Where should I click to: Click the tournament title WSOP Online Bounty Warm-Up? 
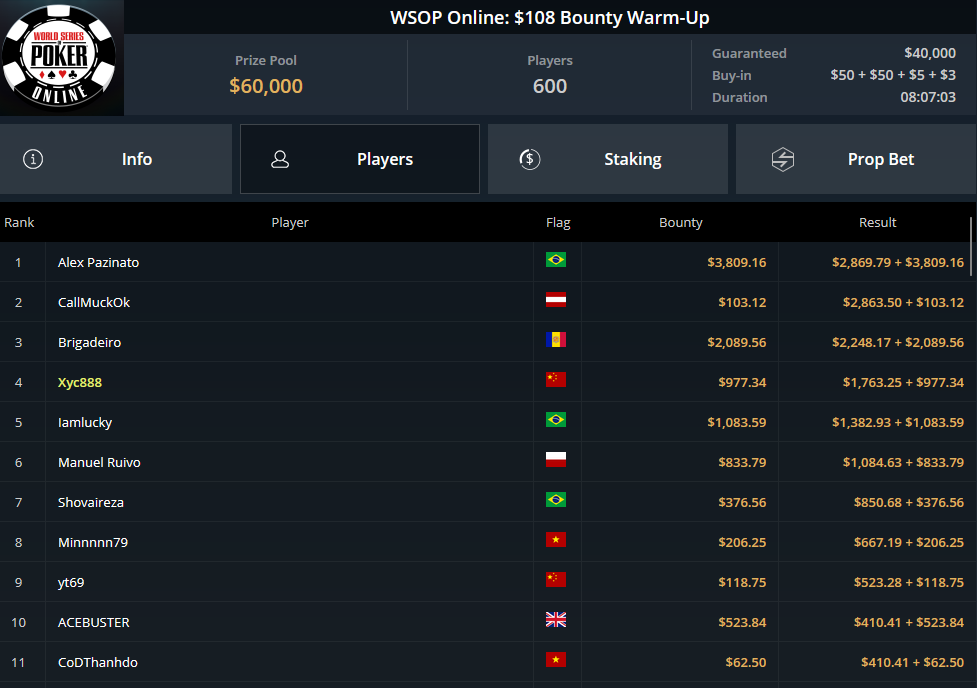coord(550,17)
